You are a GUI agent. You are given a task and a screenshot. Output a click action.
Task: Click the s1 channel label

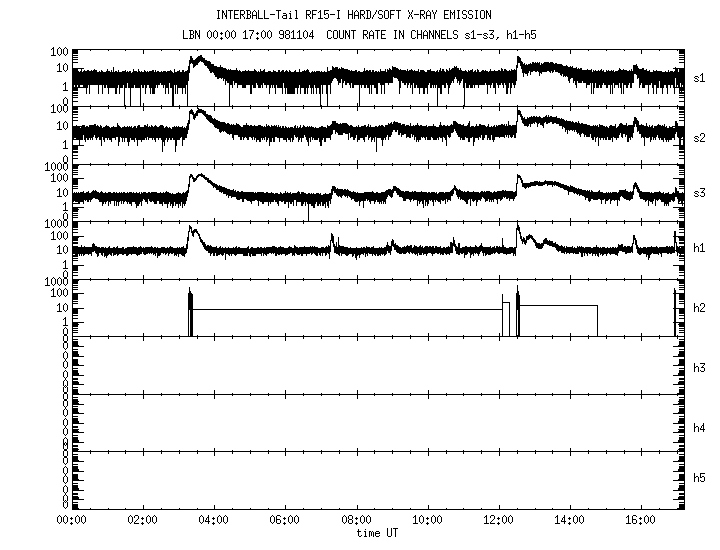tap(700, 77)
